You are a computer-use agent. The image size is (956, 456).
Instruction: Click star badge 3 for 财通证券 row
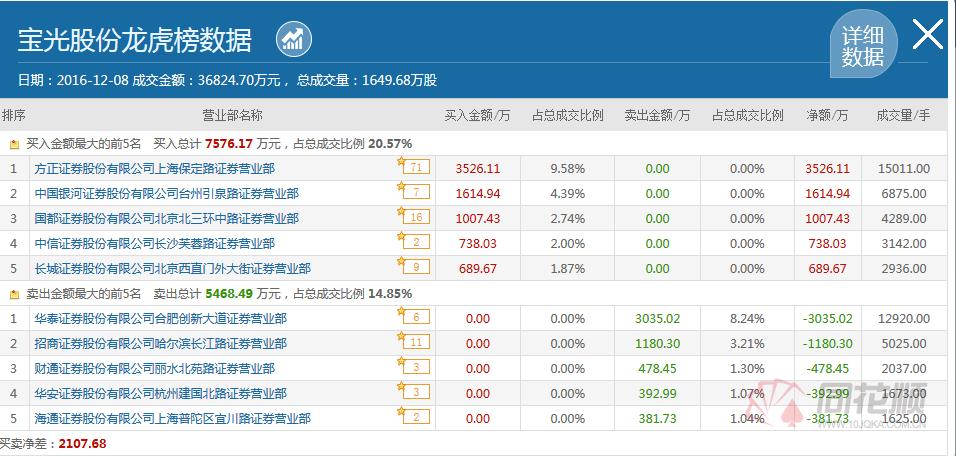pos(413,366)
